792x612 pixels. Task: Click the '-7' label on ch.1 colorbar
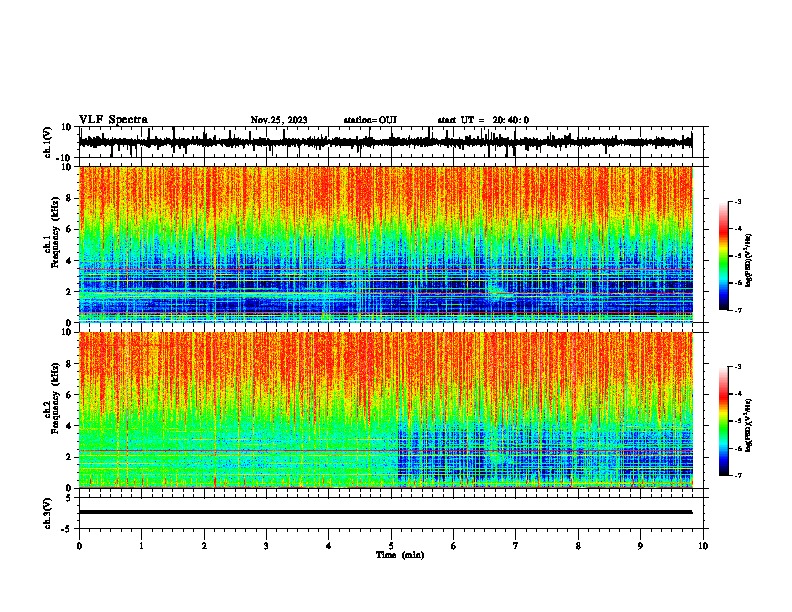point(737,311)
